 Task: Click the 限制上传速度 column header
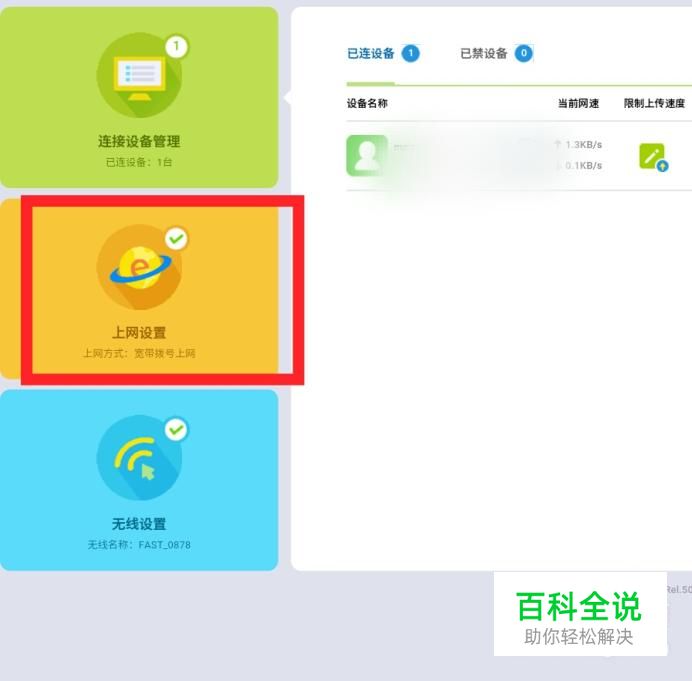click(x=654, y=103)
